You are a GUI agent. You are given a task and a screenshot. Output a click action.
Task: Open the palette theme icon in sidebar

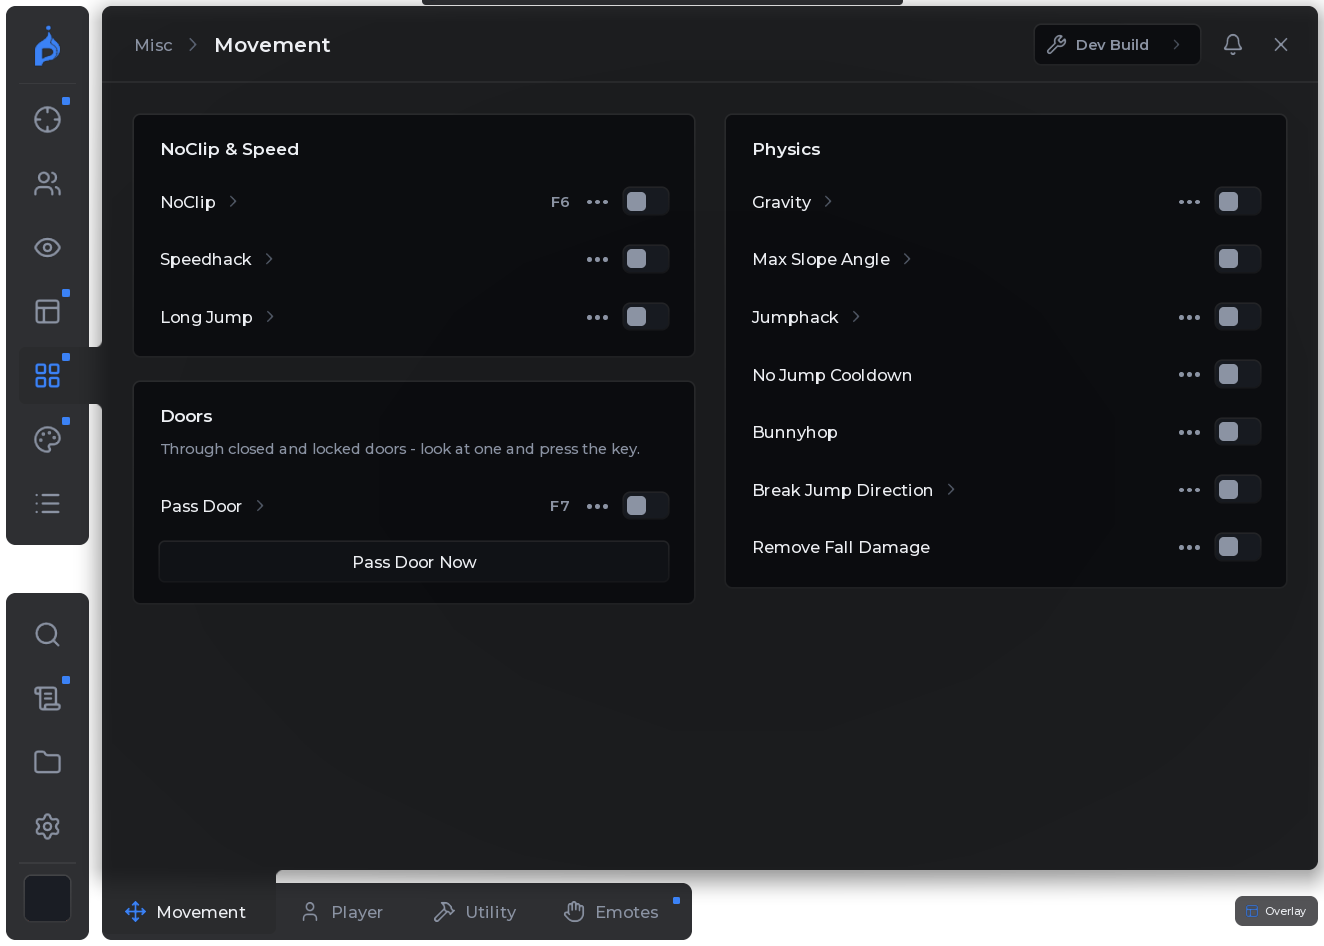47,439
